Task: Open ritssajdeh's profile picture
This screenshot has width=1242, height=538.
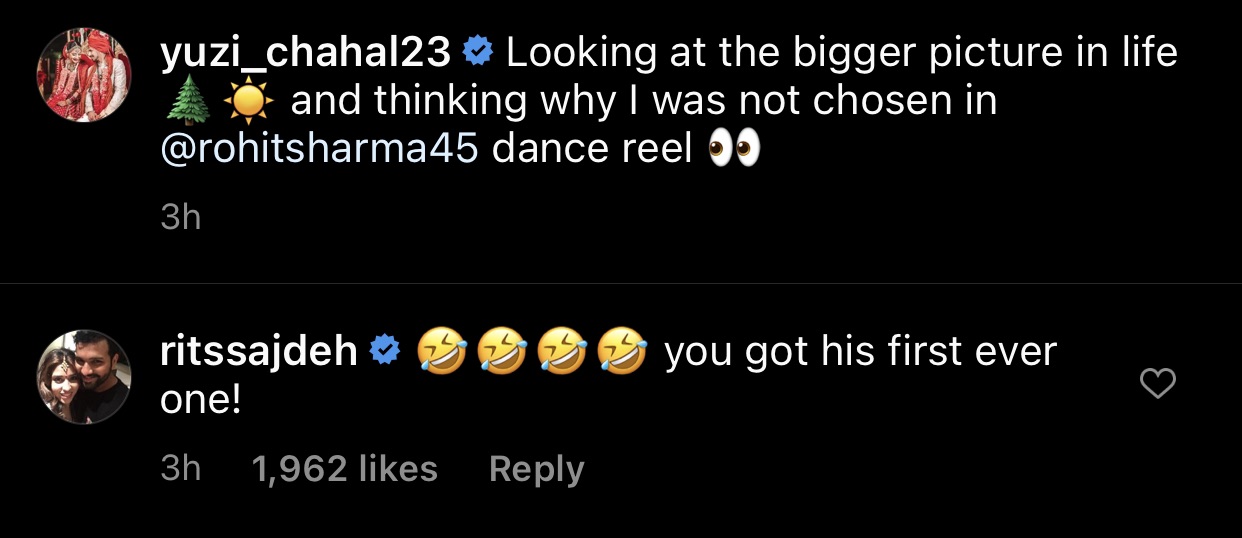Action: [x=85, y=376]
